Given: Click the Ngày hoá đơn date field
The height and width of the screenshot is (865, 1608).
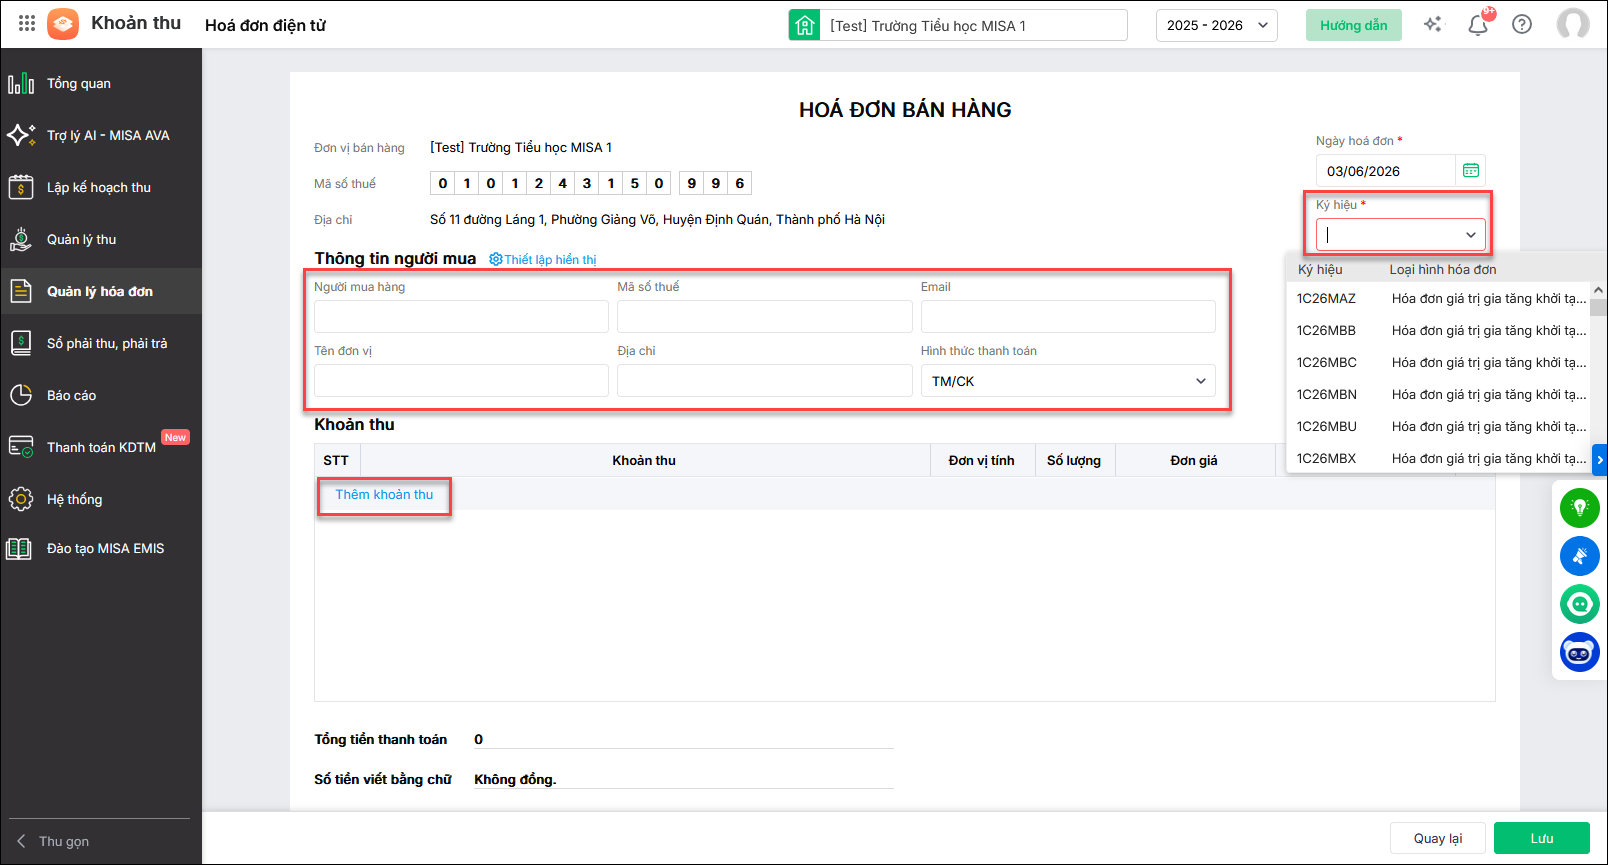Looking at the screenshot, I should coord(1385,171).
